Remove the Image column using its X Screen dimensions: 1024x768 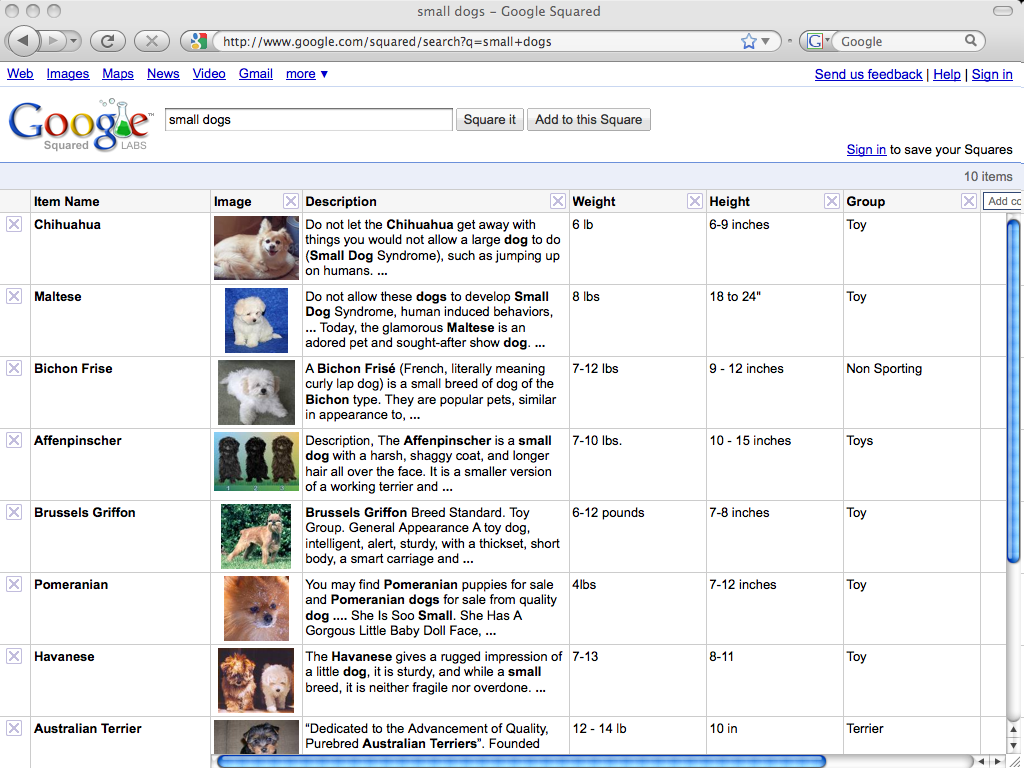(x=290, y=201)
